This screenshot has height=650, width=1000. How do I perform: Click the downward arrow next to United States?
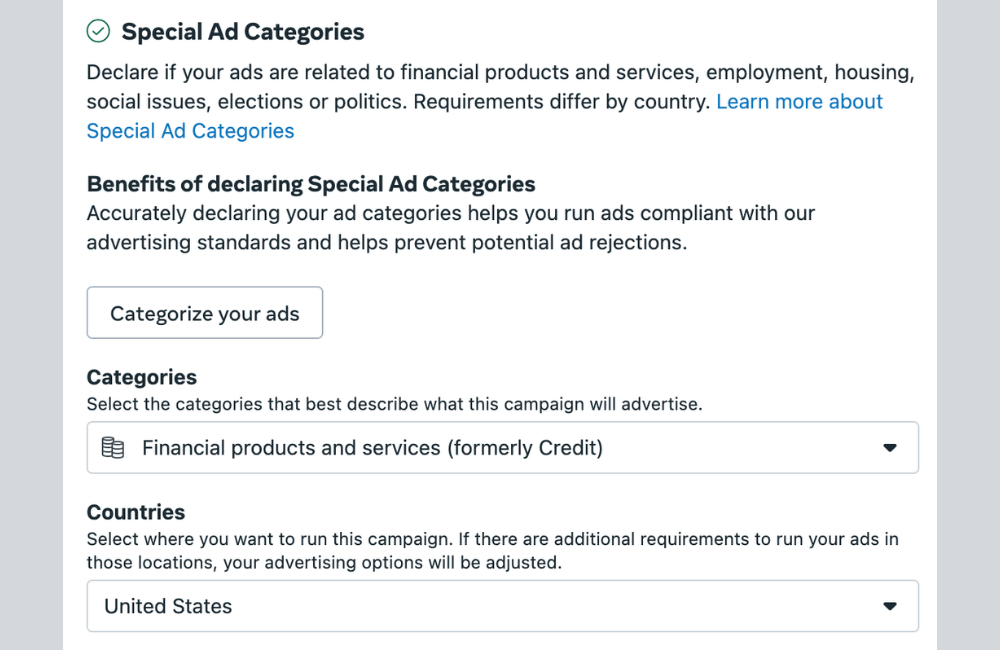tap(889, 606)
